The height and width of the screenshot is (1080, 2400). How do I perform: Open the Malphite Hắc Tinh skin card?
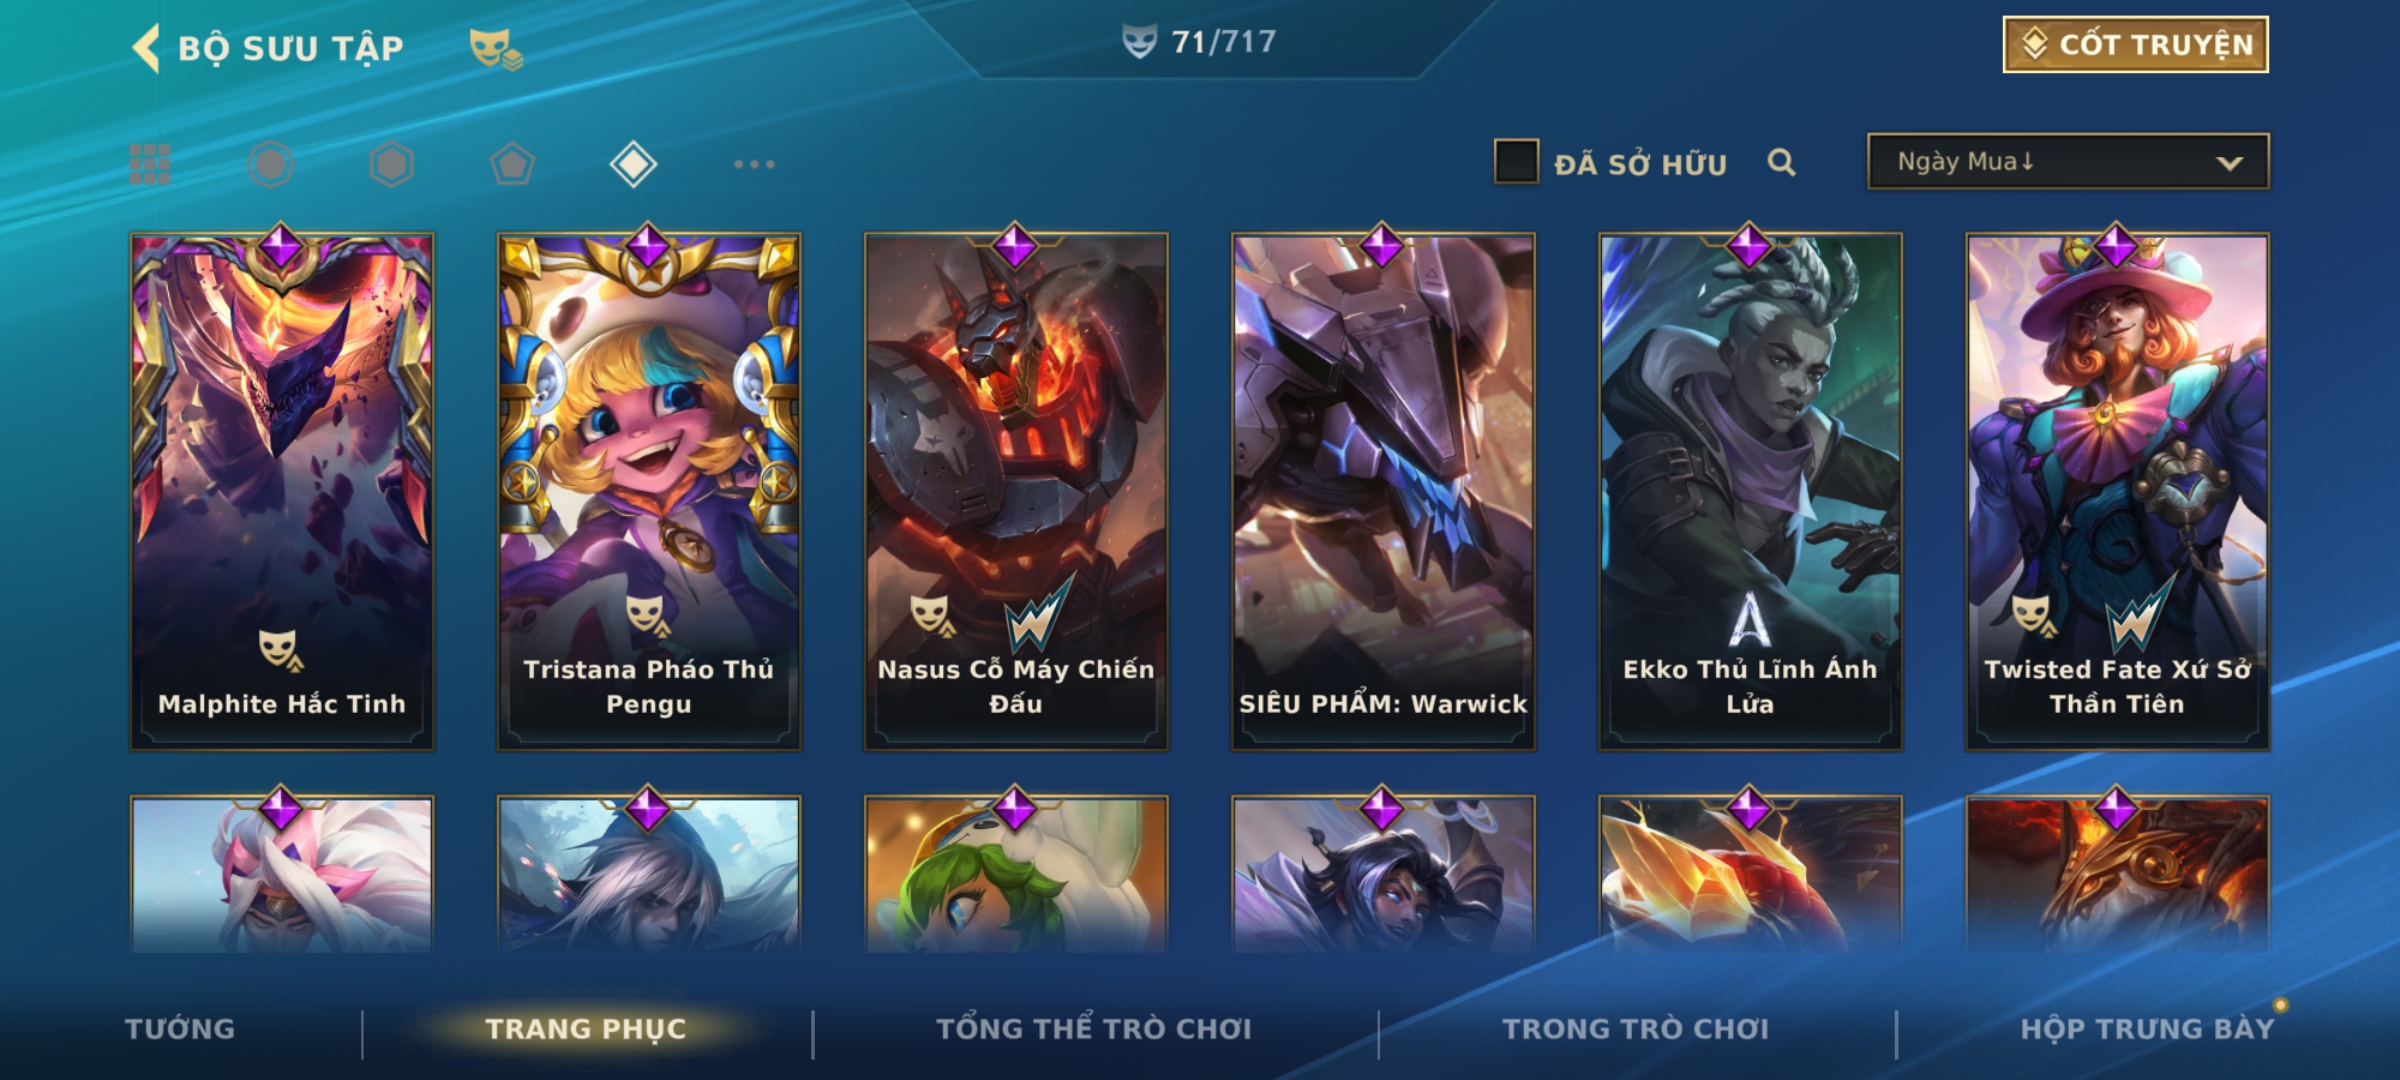point(282,492)
